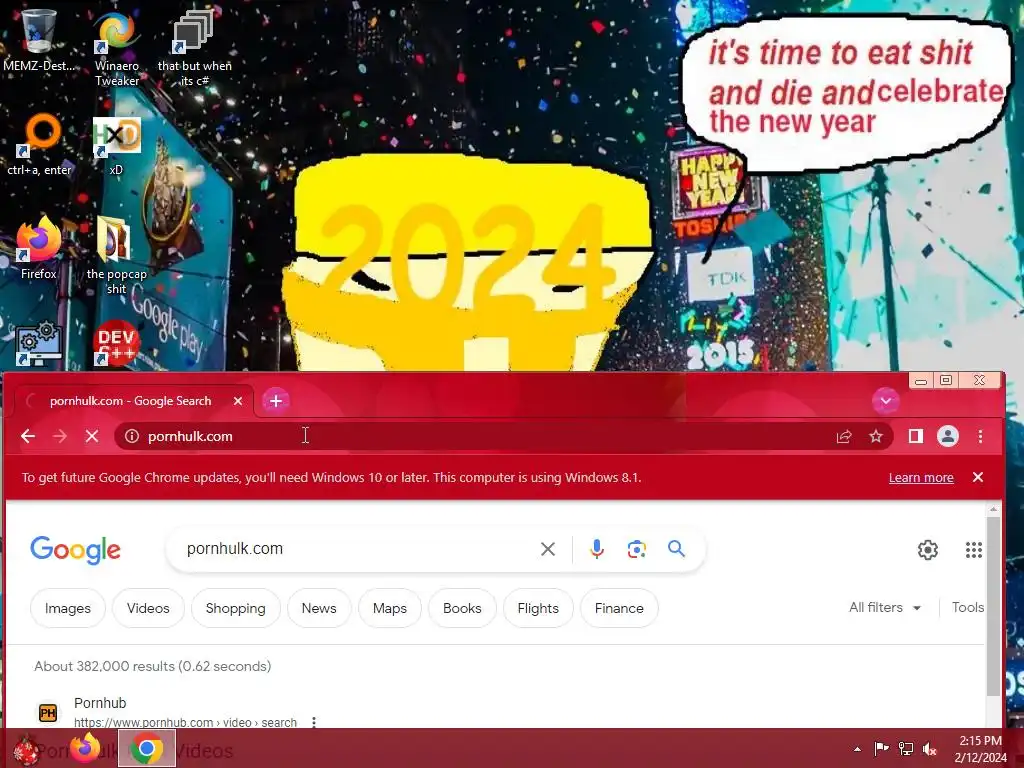Open the Firefox desktop shortcut

click(x=39, y=248)
